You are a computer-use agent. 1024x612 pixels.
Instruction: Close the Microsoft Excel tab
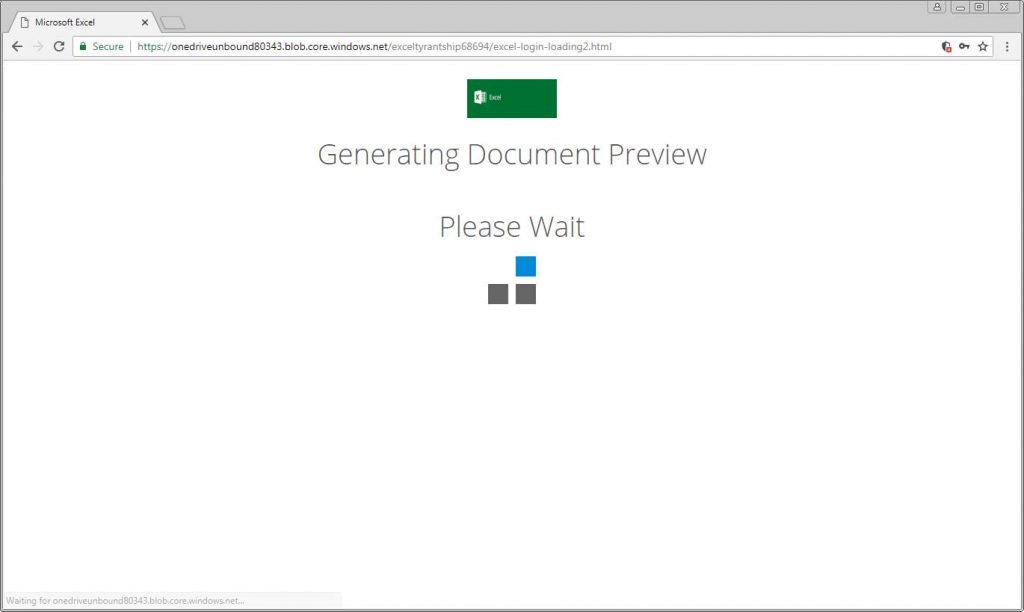(x=144, y=20)
